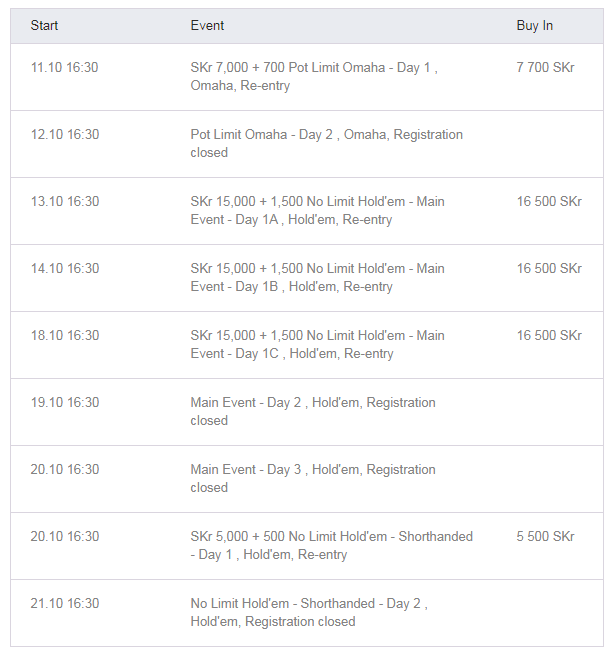Select the Pot Limit Omaha Day 1 event

313,77
